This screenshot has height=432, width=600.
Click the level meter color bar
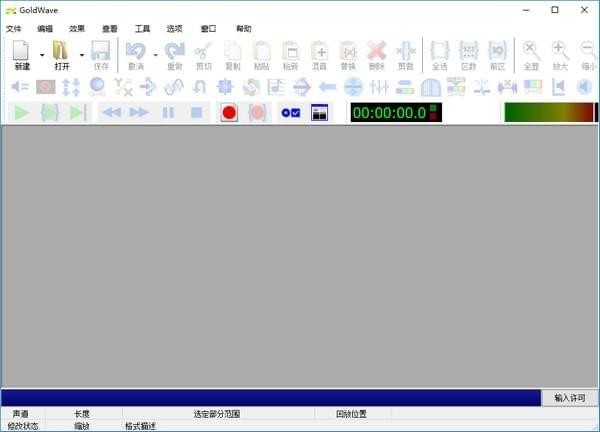550,113
